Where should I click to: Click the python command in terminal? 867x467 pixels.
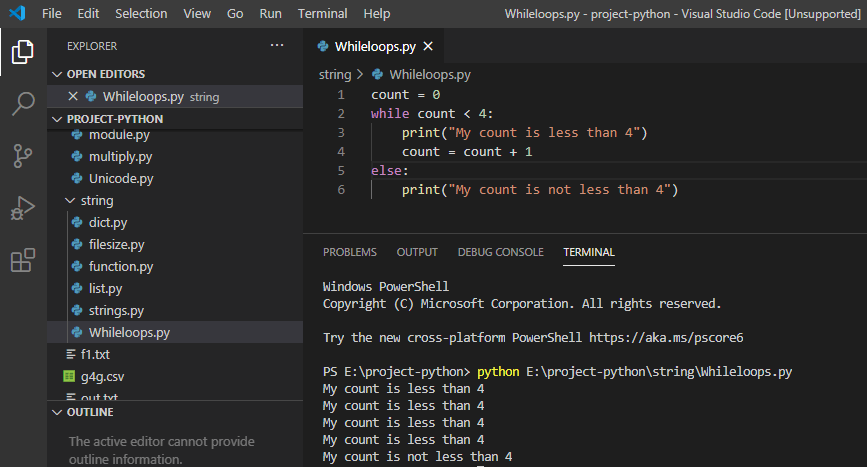pos(498,371)
